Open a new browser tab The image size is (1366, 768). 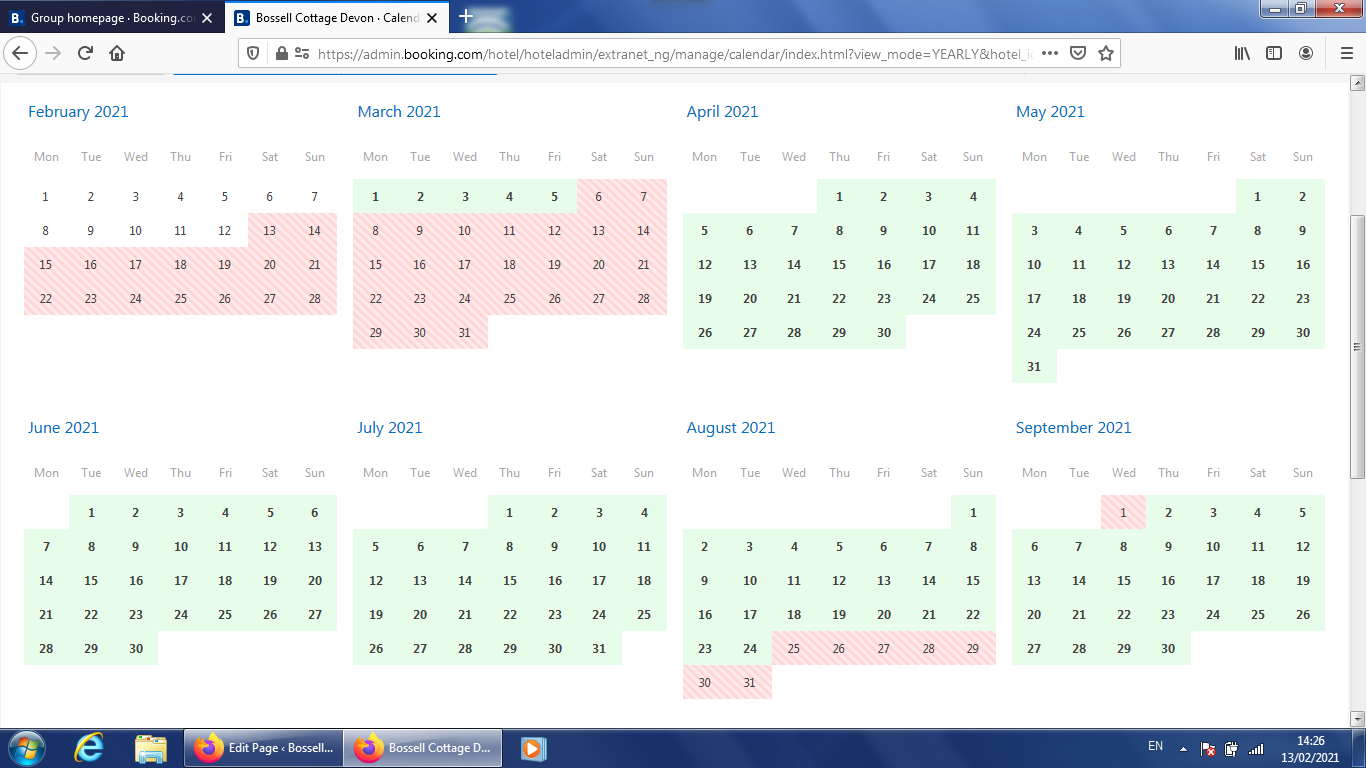(x=466, y=17)
